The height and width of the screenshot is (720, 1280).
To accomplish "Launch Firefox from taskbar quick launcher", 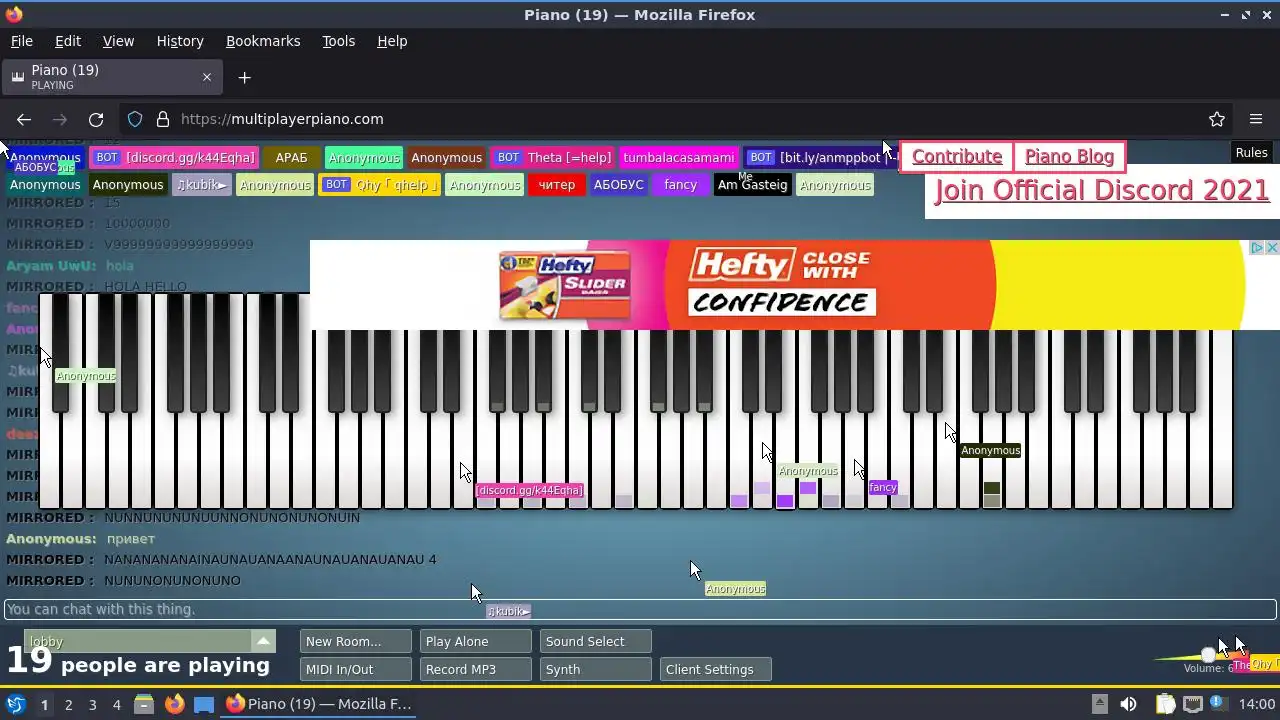I will [x=174, y=704].
